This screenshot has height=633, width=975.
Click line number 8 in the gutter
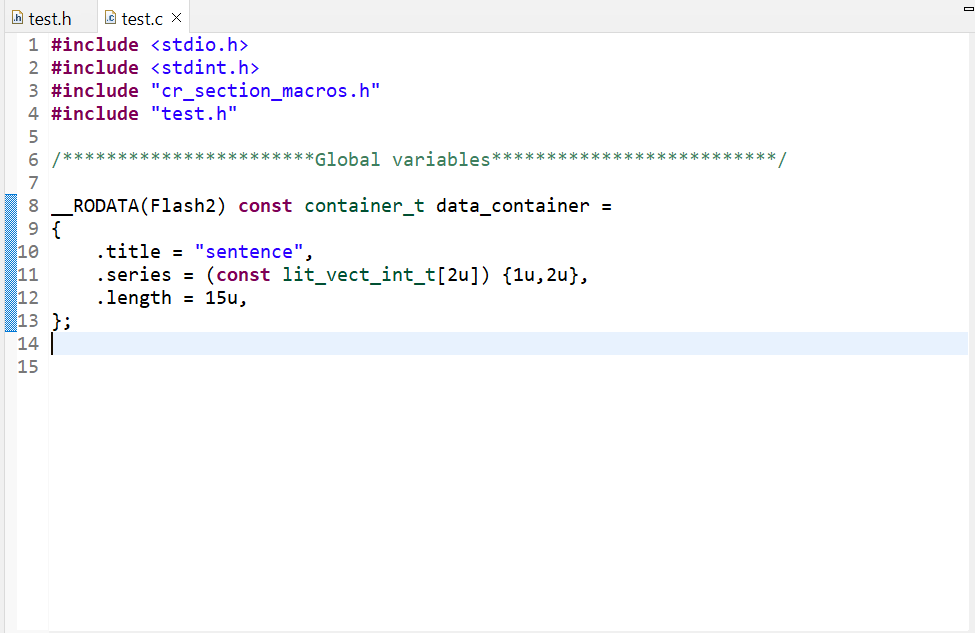tap(32, 205)
